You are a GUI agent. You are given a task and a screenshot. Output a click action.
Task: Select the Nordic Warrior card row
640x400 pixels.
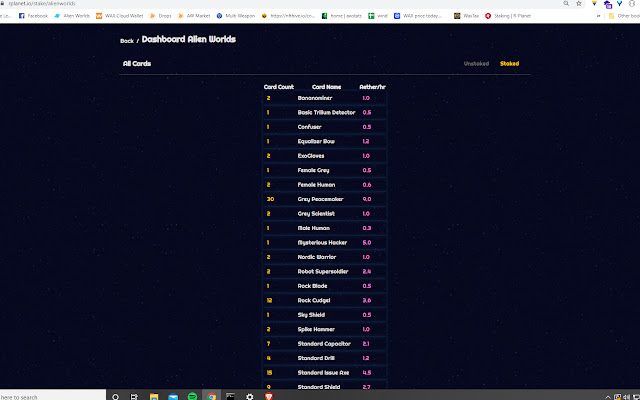(x=324, y=257)
